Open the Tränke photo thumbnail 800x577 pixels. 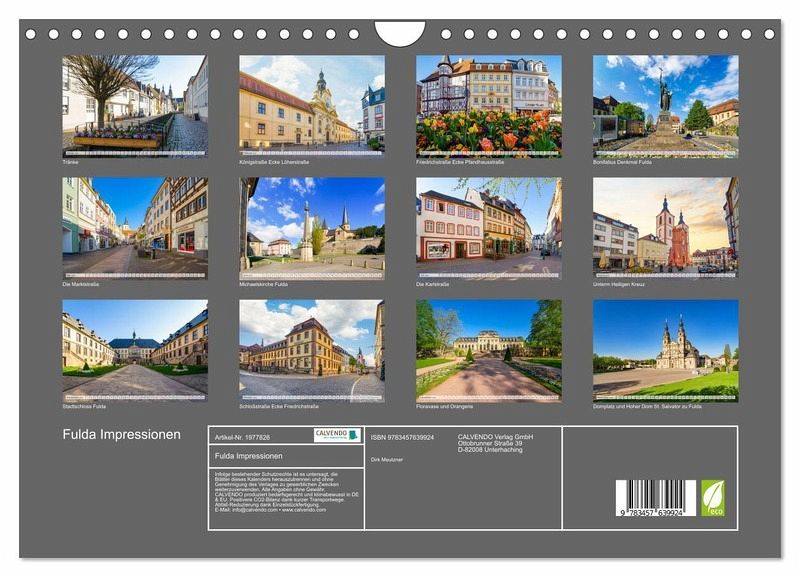(x=135, y=106)
